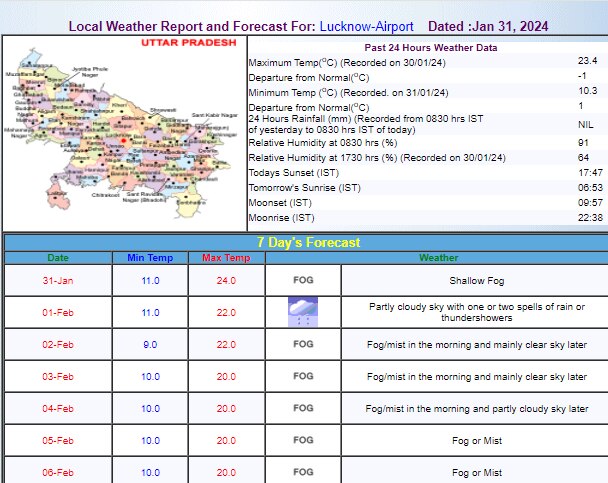The width and height of the screenshot is (608, 483).
Task: Click the Relative Humidity at 0830 hrs label
Action: (x=323, y=143)
